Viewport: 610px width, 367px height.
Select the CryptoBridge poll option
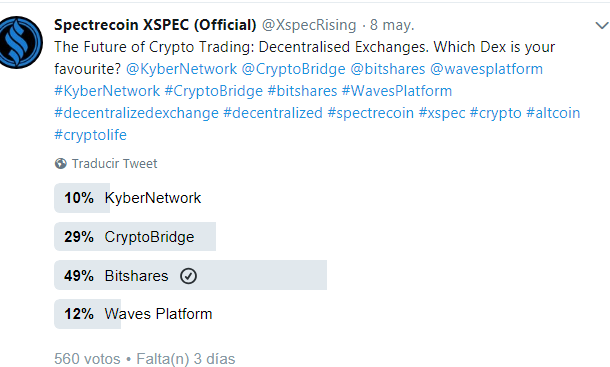click(135, 237)
